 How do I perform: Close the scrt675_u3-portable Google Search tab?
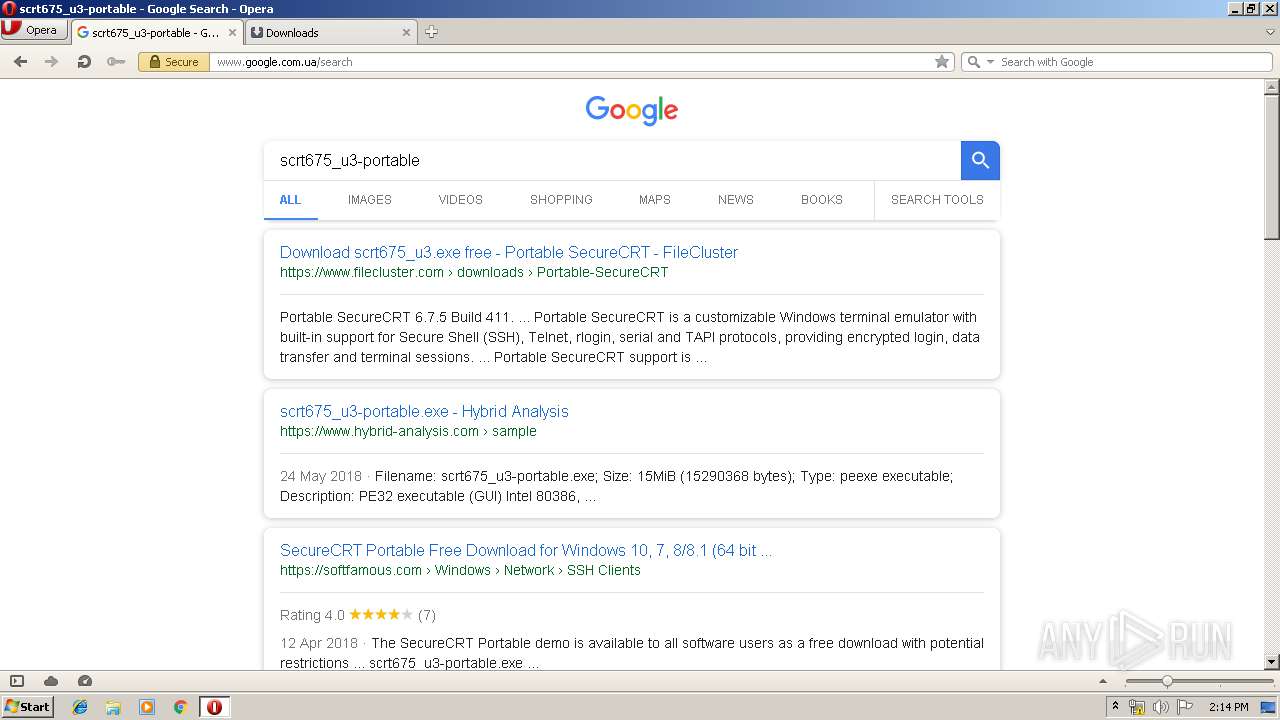pos(232,32)
